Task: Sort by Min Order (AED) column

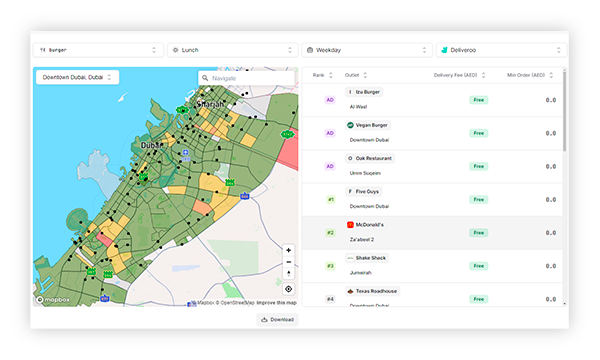Action: [x=530, y=75]
